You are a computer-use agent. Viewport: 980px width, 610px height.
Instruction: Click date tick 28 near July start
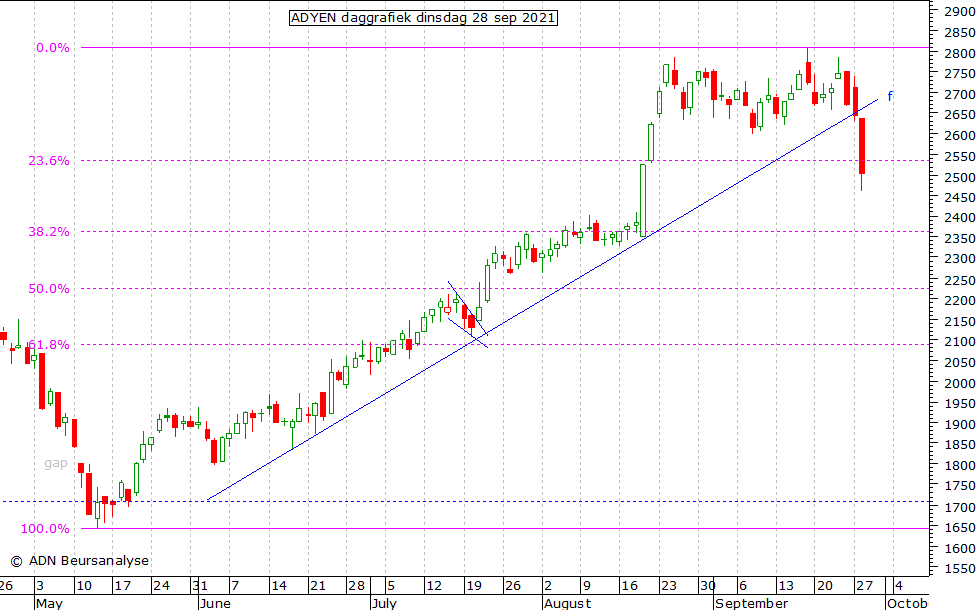(x=356, y=586)
